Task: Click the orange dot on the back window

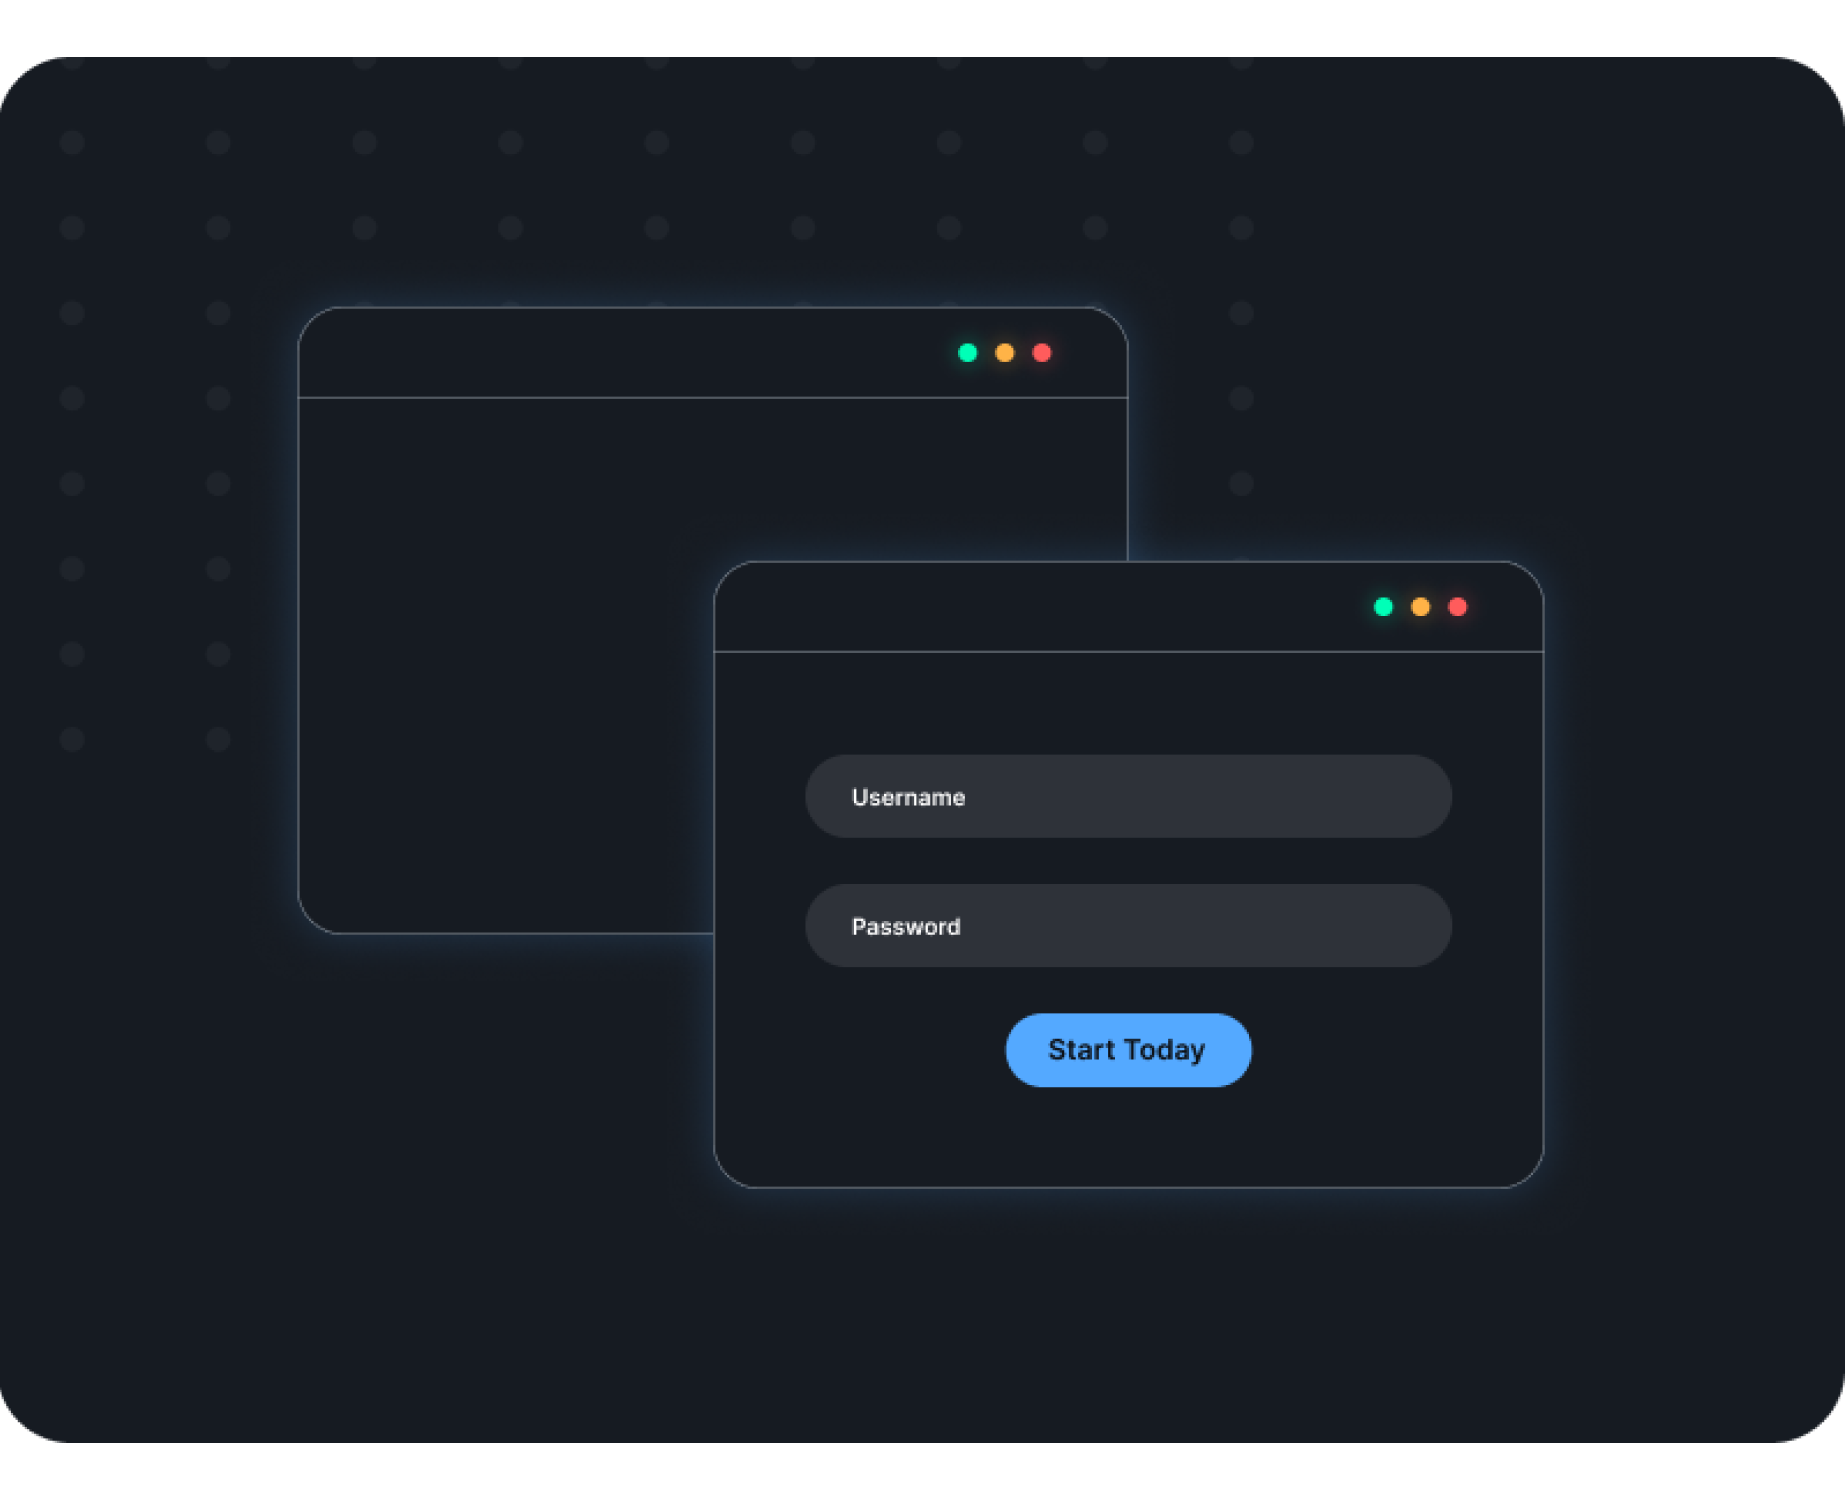Action: tap(1004, 353)
